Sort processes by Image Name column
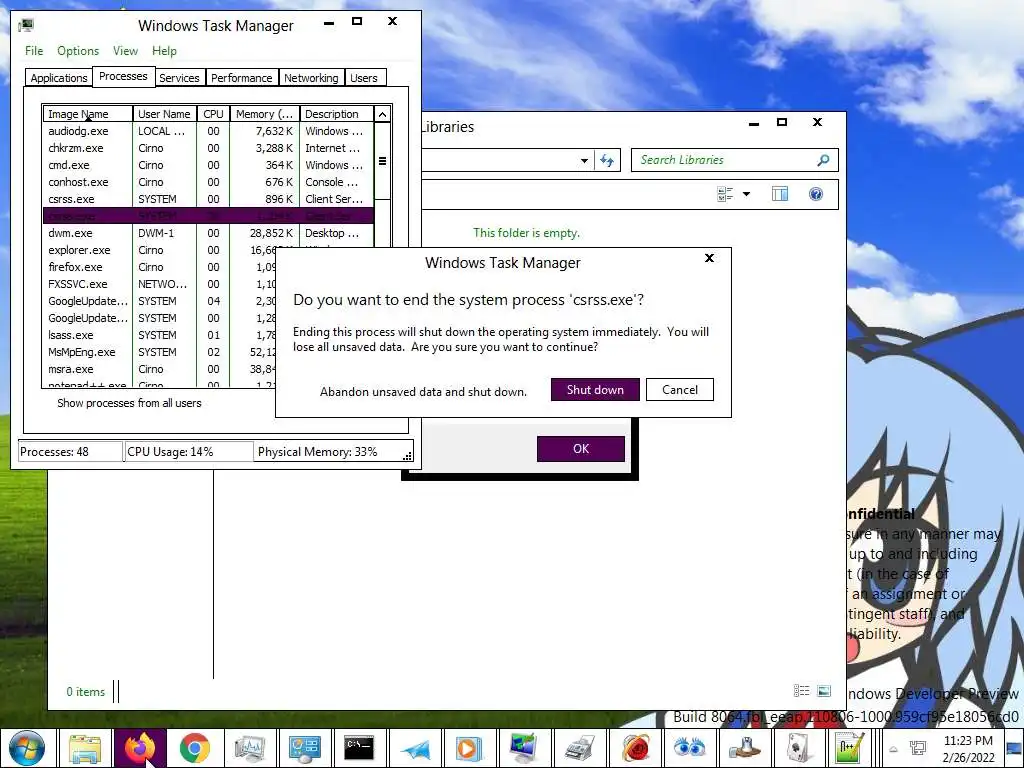 [x=88, y=114]
